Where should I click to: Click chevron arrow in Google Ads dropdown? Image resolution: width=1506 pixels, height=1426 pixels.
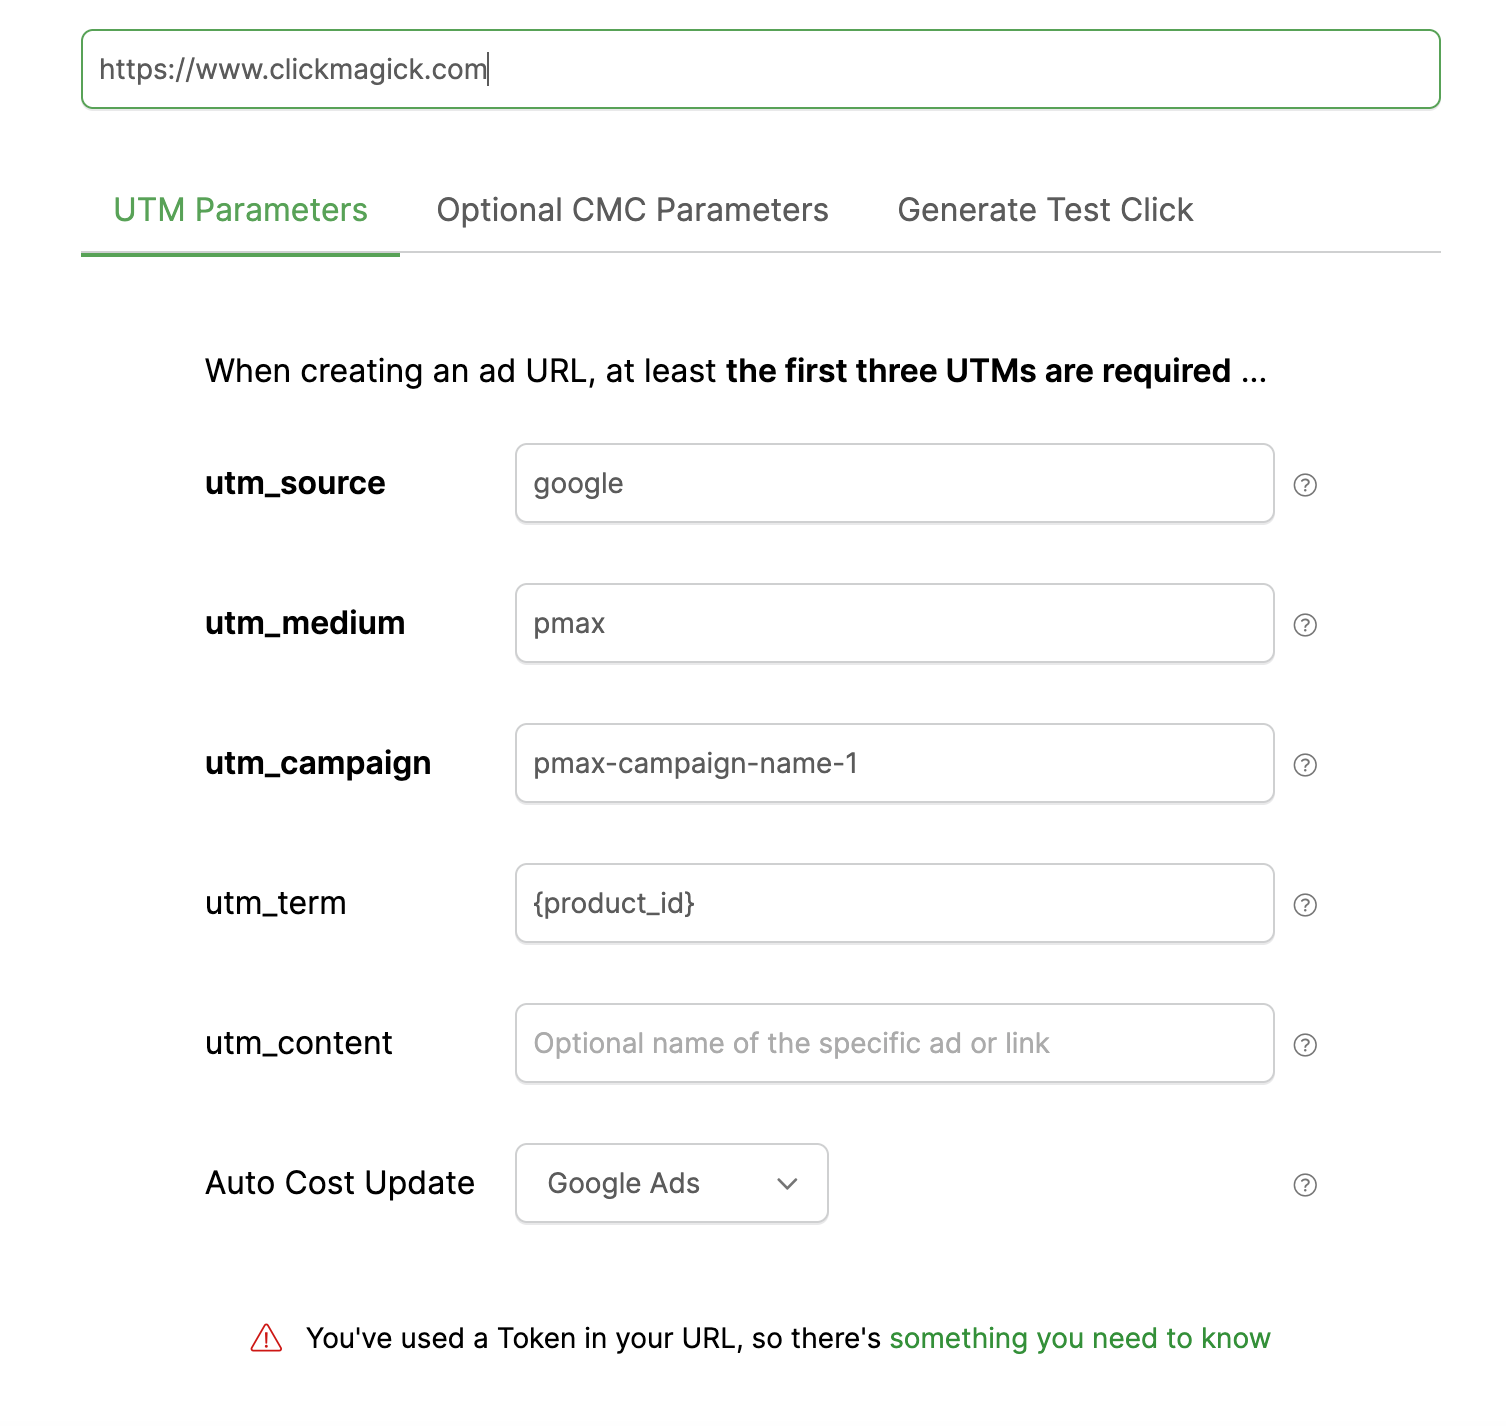coord(787,1184)
